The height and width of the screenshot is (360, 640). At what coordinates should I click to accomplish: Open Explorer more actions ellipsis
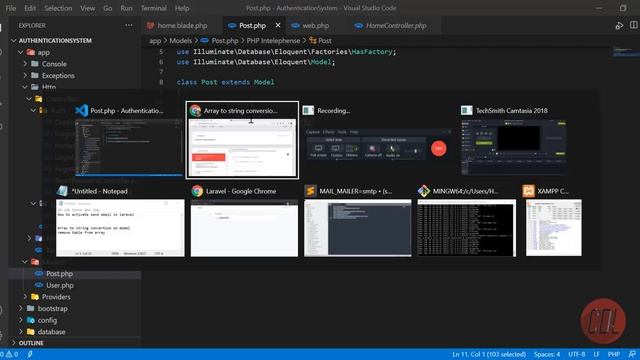[x=129, y=25]
